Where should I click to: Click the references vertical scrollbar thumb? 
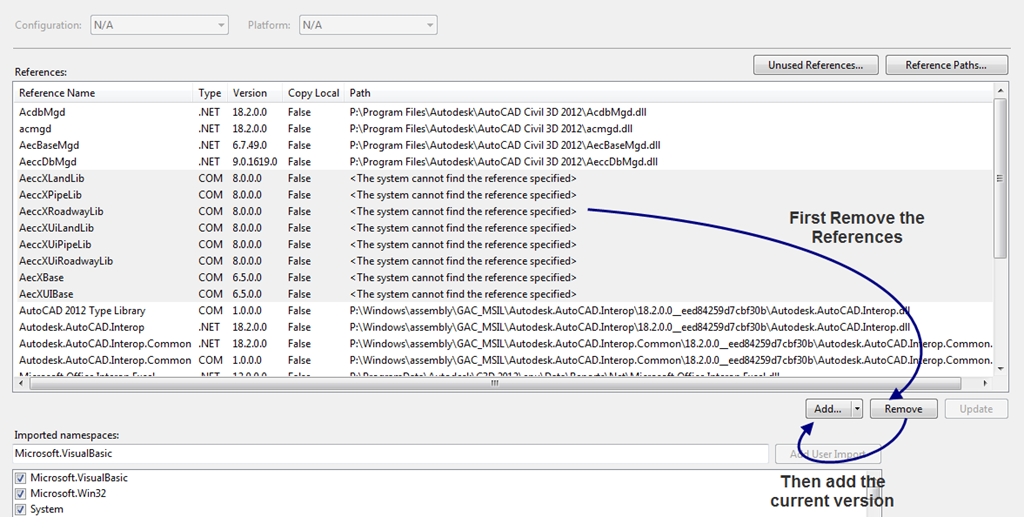1000,178
